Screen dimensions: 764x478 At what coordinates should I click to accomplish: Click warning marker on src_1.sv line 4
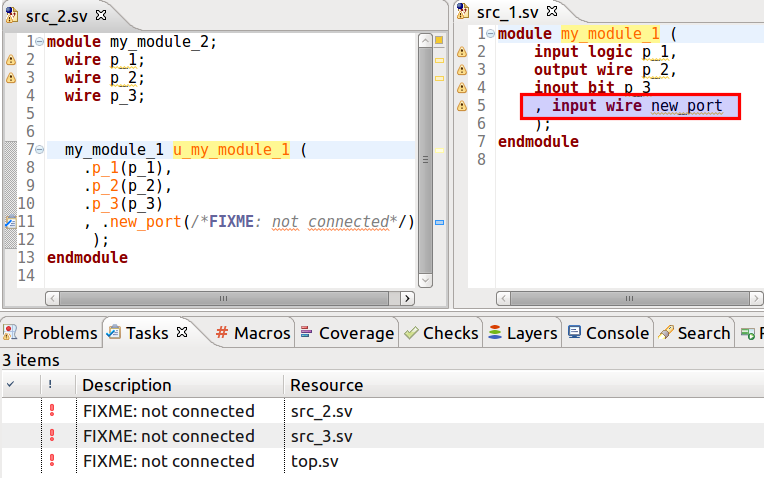(x=462, y=88)
